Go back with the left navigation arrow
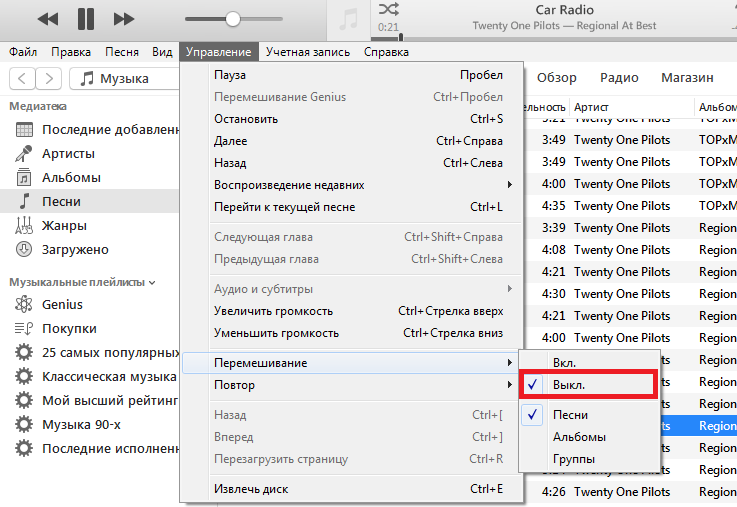This screenshot has width=737, height=507. [22, 78]
